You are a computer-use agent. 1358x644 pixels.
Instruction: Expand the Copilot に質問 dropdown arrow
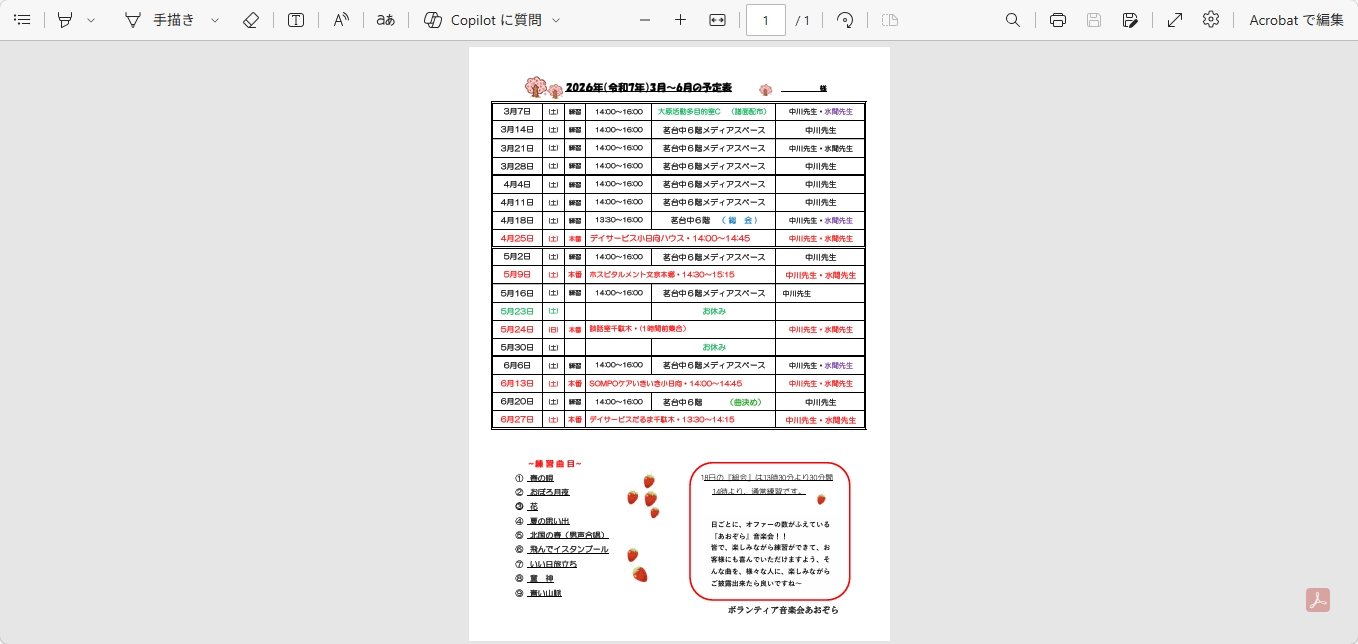click(556, 20)
